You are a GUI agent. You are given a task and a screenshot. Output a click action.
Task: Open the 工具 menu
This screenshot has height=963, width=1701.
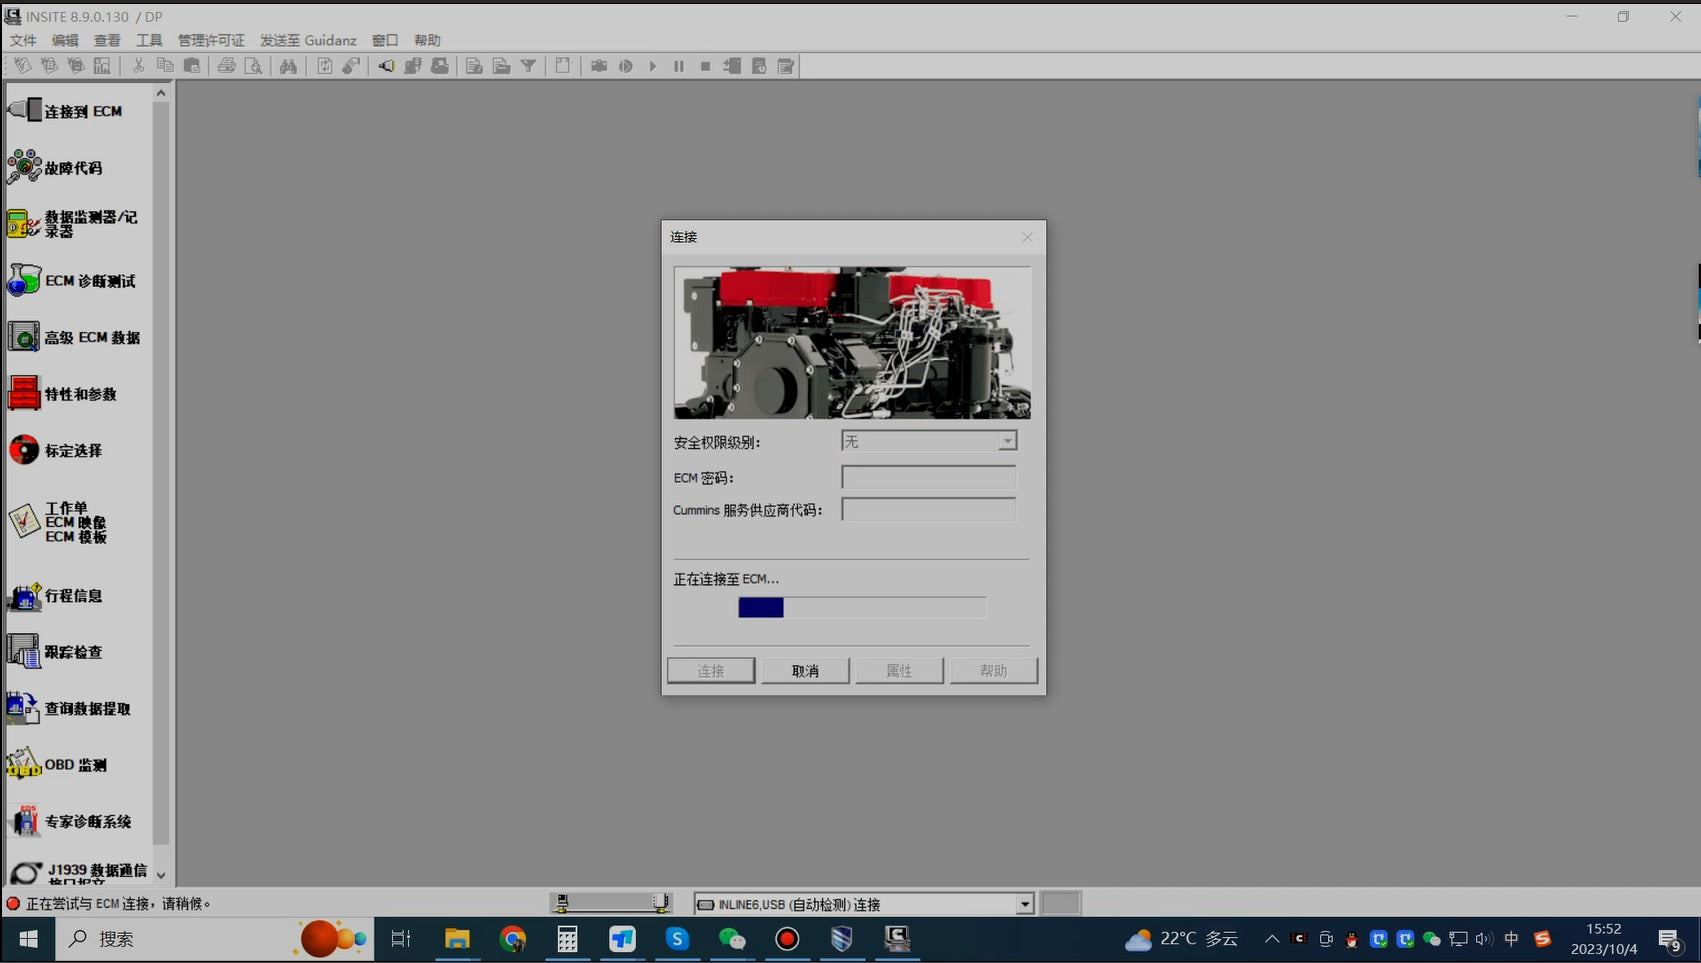click(x=149, y=40)
